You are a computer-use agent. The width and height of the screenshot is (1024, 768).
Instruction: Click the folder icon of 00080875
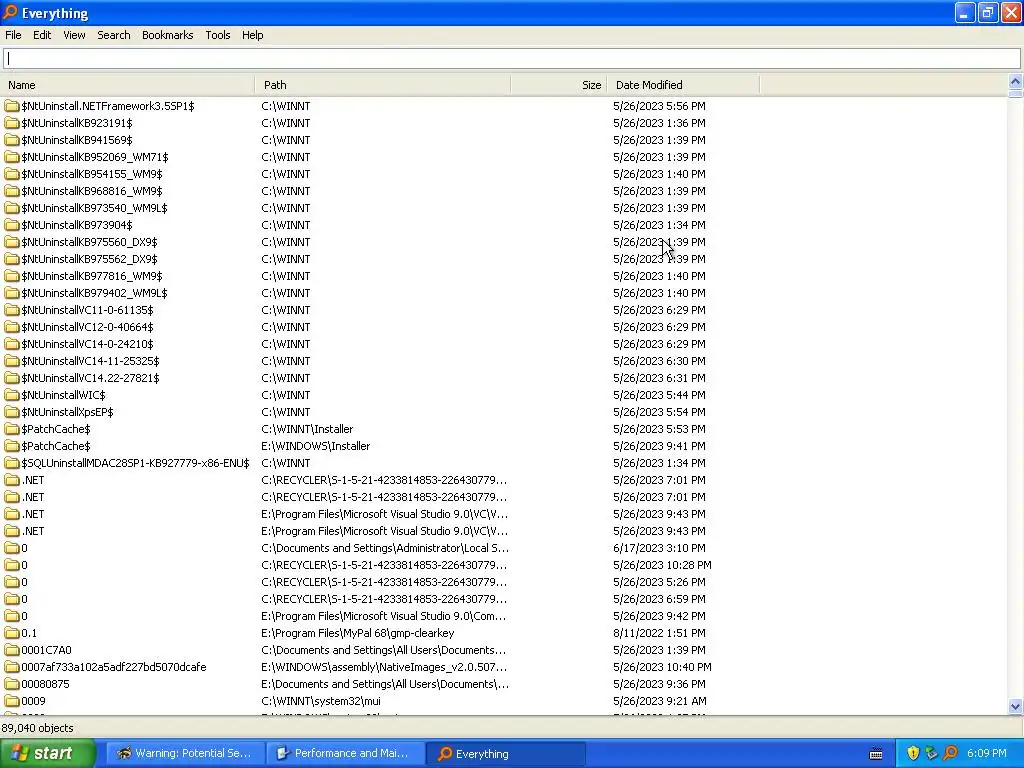pyautogui.click(x=12, y=684)
